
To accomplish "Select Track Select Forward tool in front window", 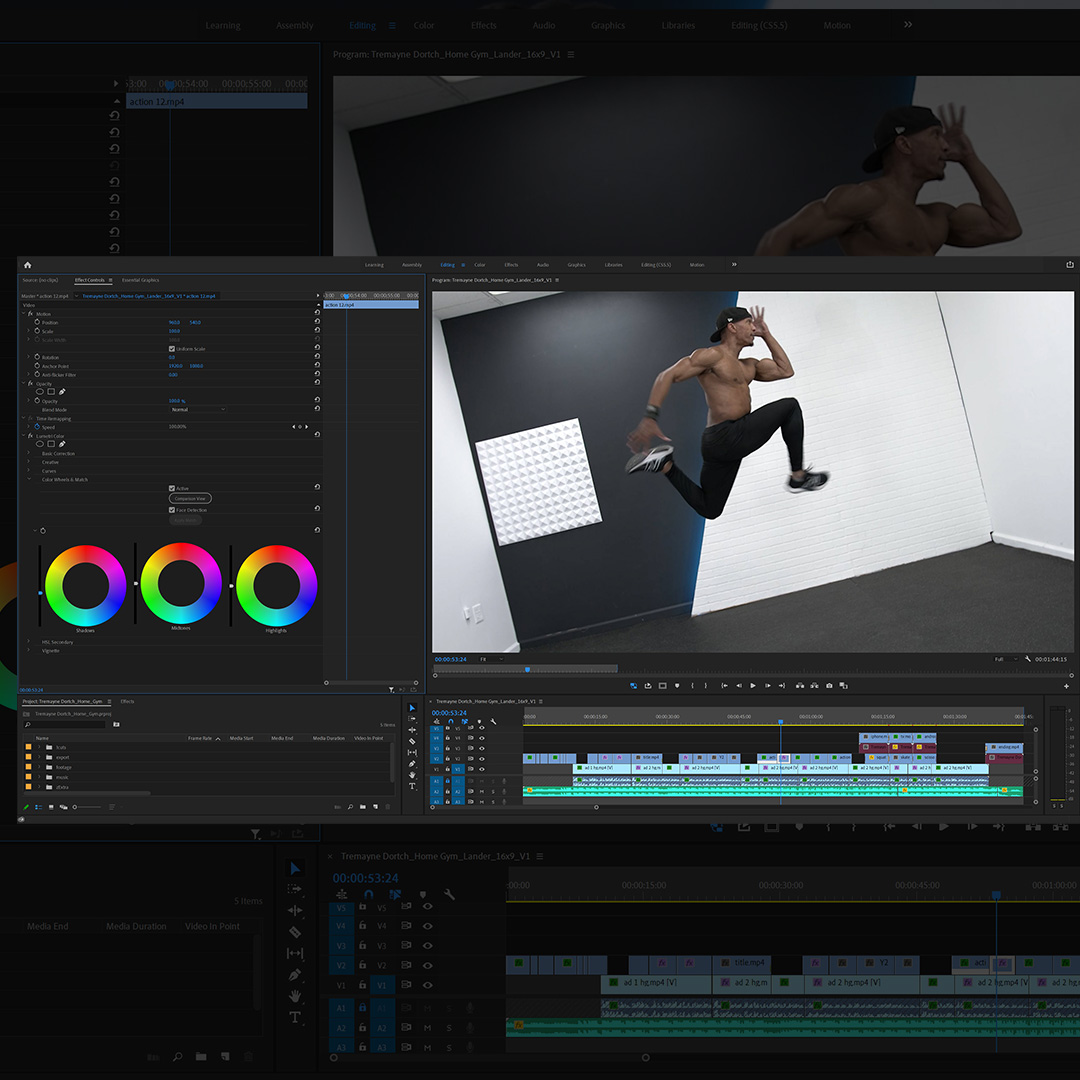I will 412,718.
